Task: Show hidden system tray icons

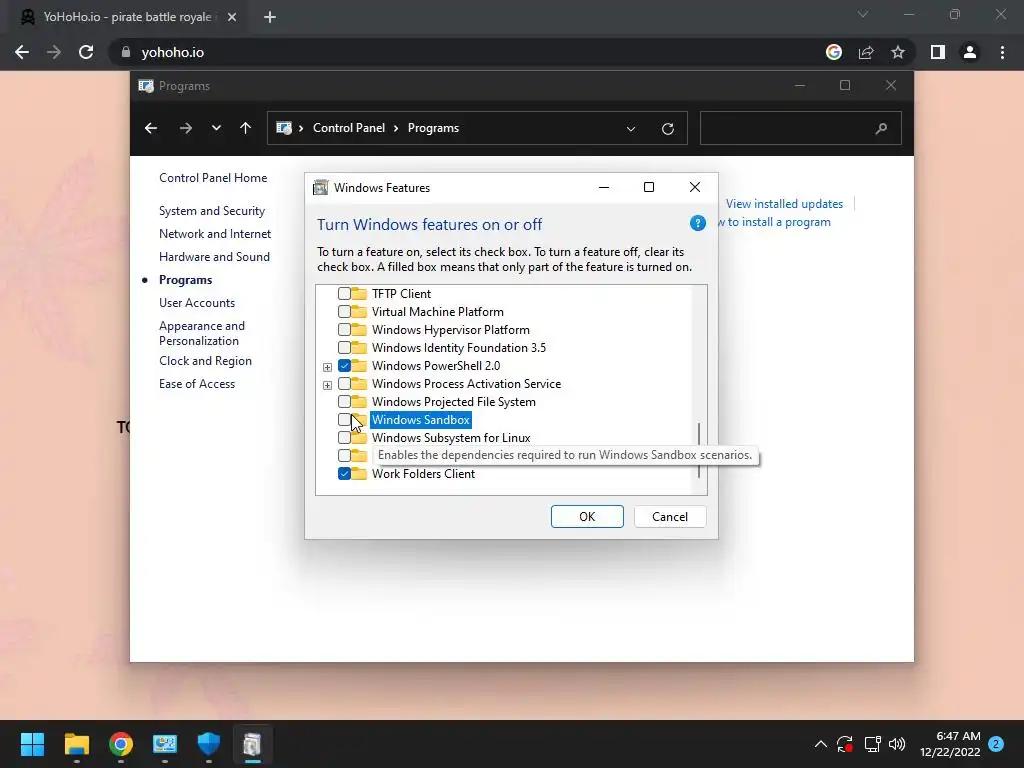Action: pos(821,744)
